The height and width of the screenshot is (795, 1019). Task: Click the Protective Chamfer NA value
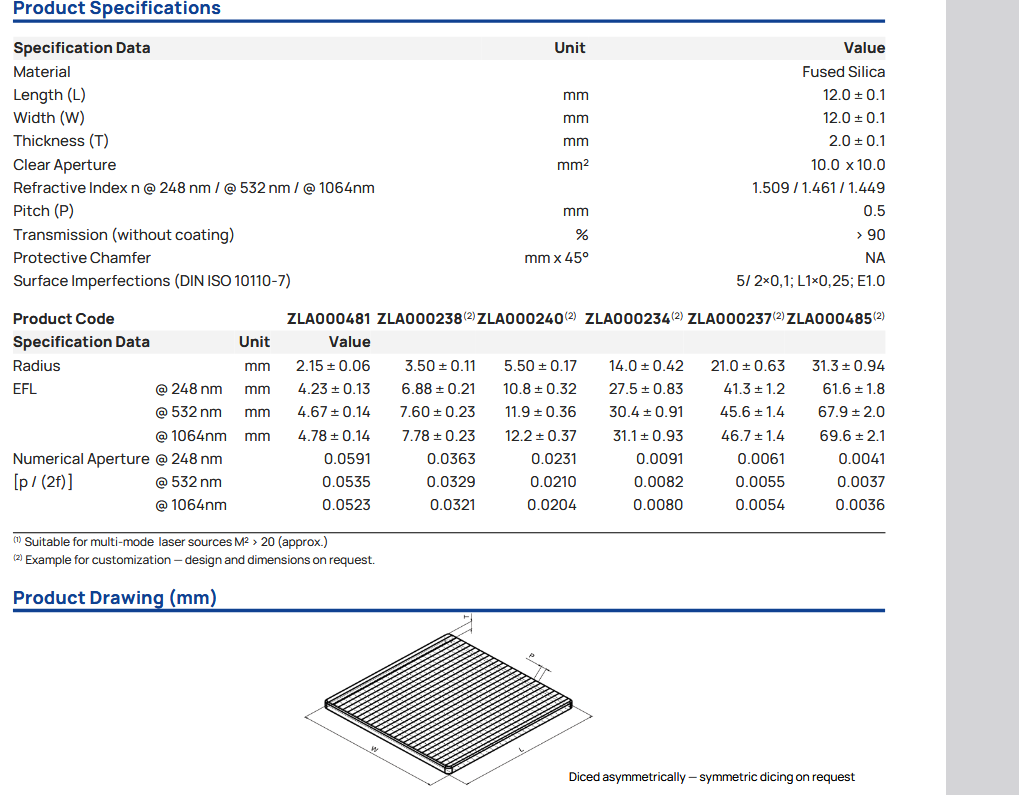point(874,258)
